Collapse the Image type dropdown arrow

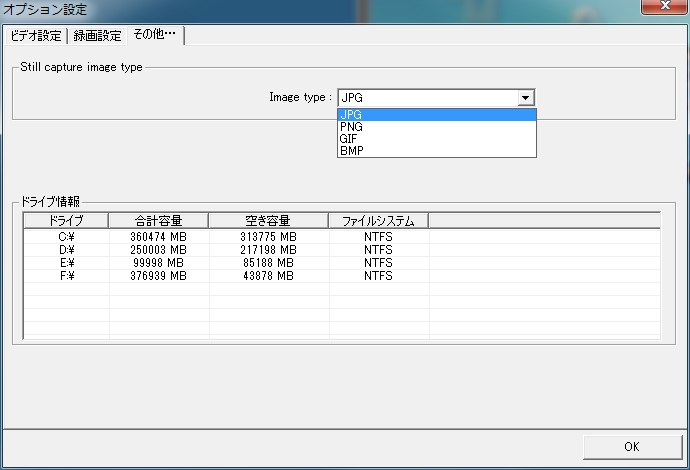click(x=526, y=98)
